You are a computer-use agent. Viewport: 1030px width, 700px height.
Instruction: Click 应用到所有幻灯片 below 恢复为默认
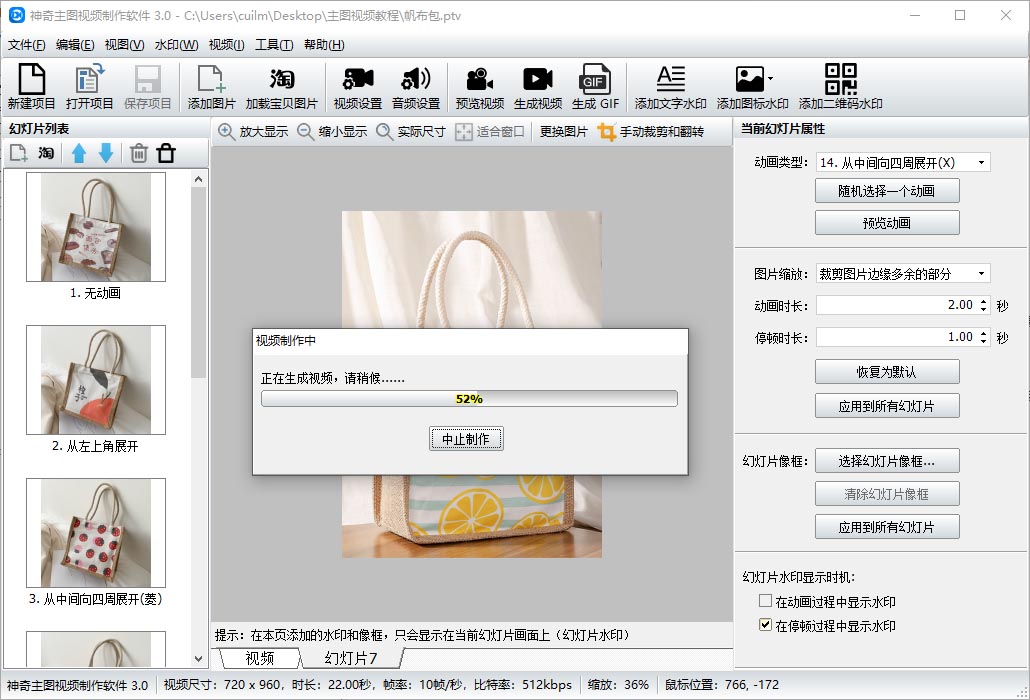(887, 406)
